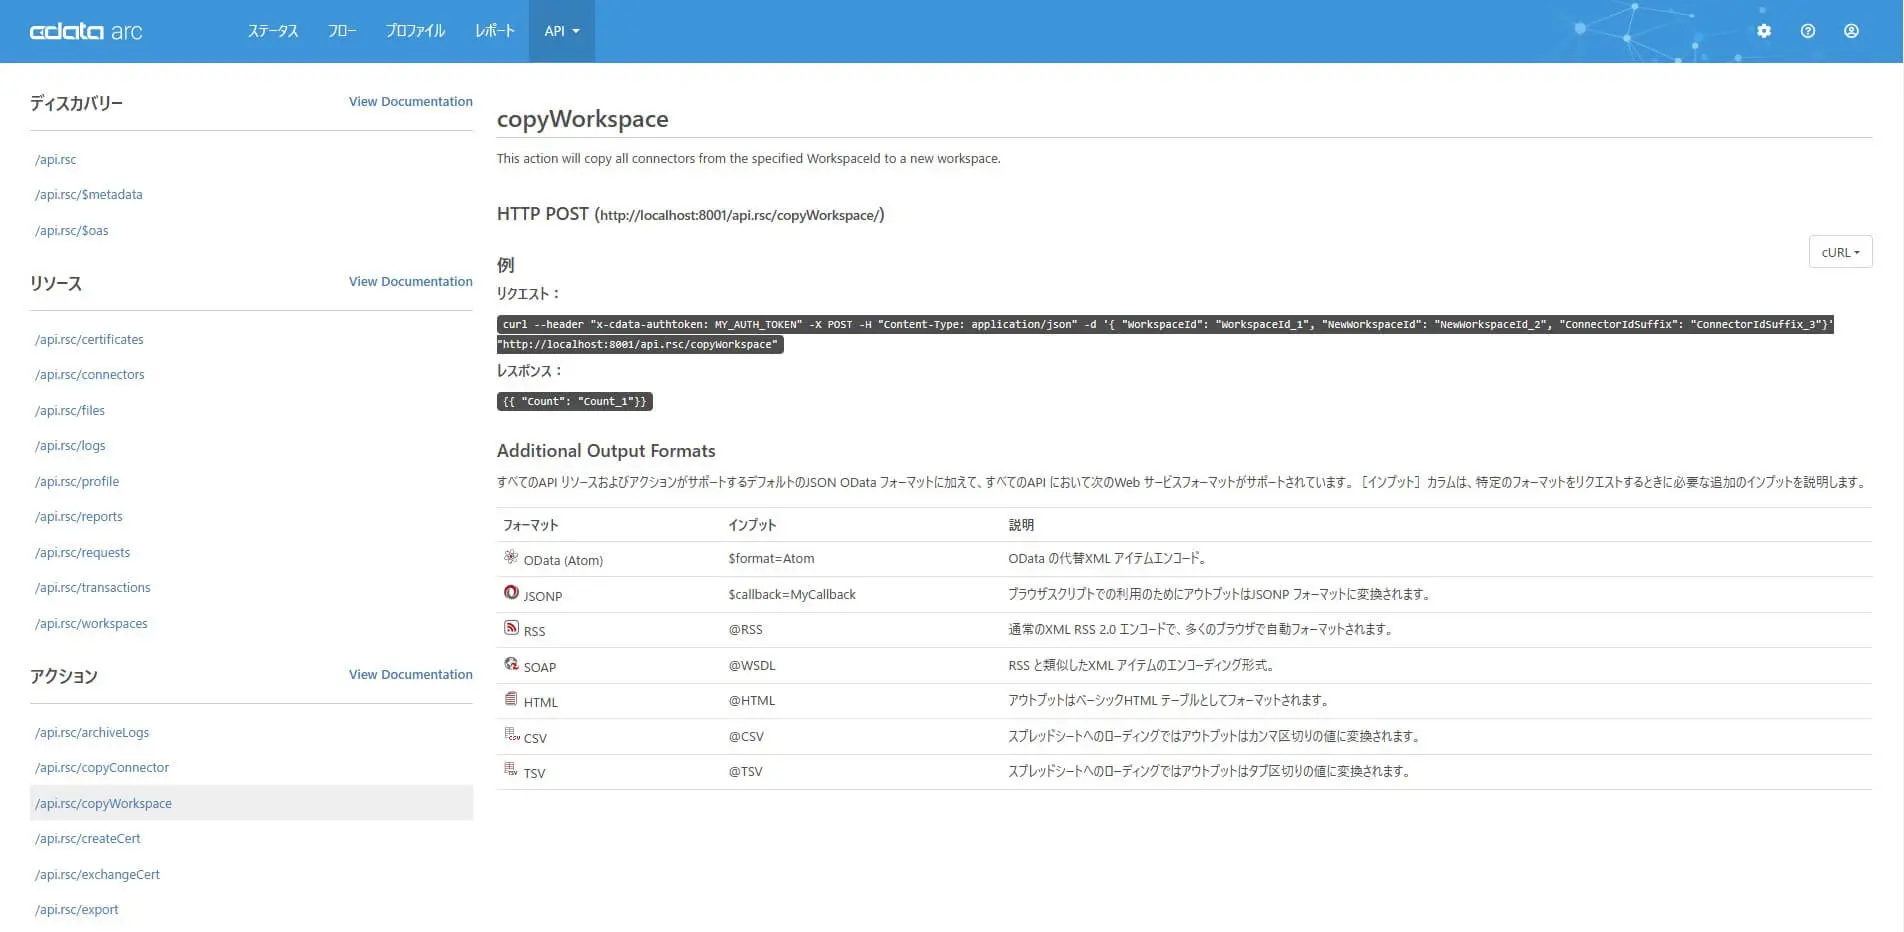Click the TSV format icon
Screen dimensions: 1904x932
point(511,770)
